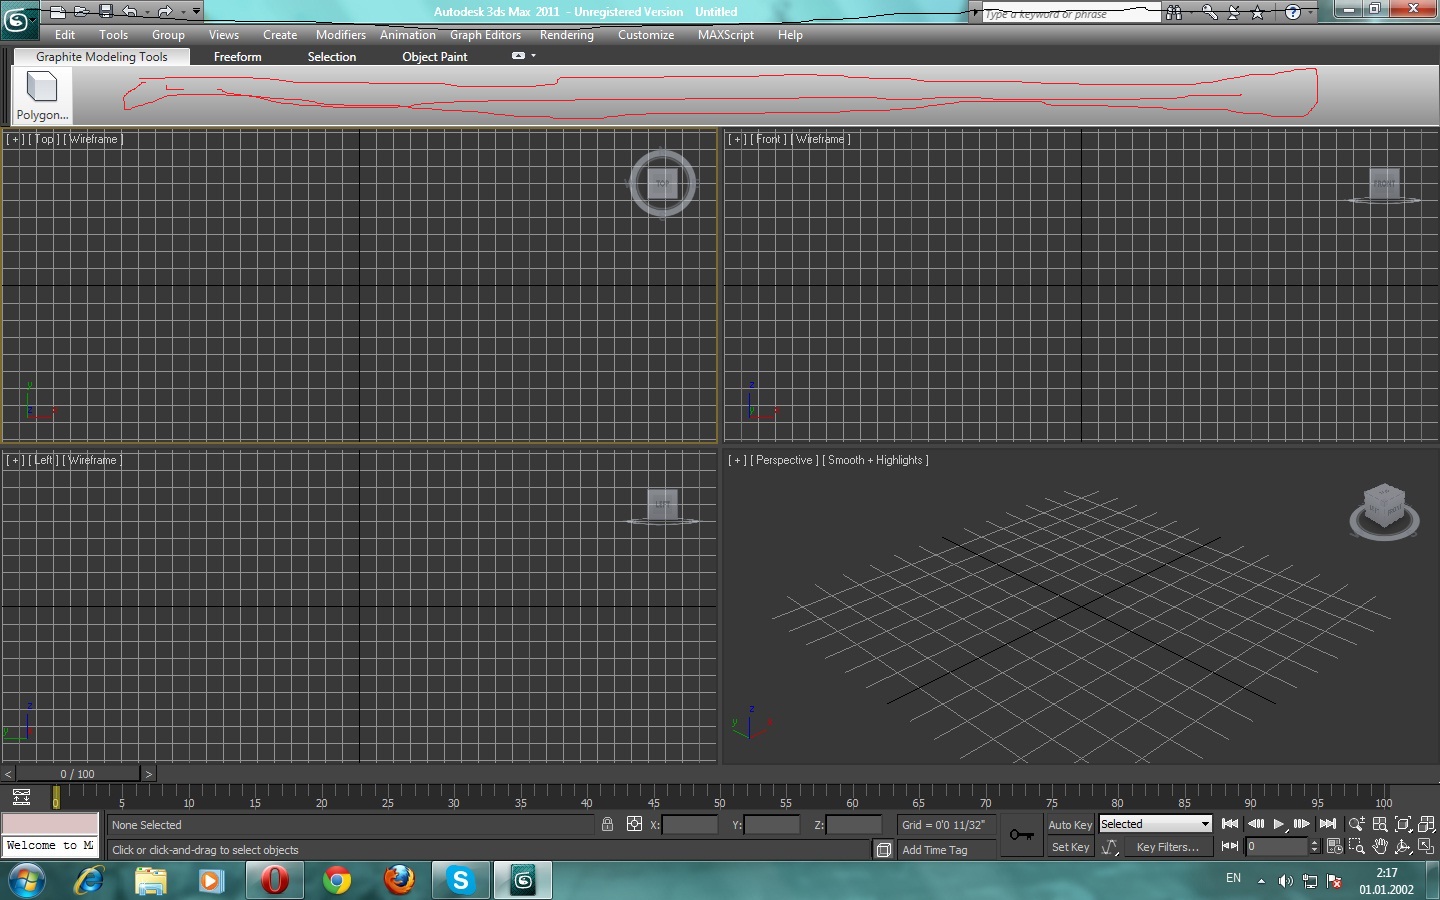Open the Modifiers menu

[340, 35]
